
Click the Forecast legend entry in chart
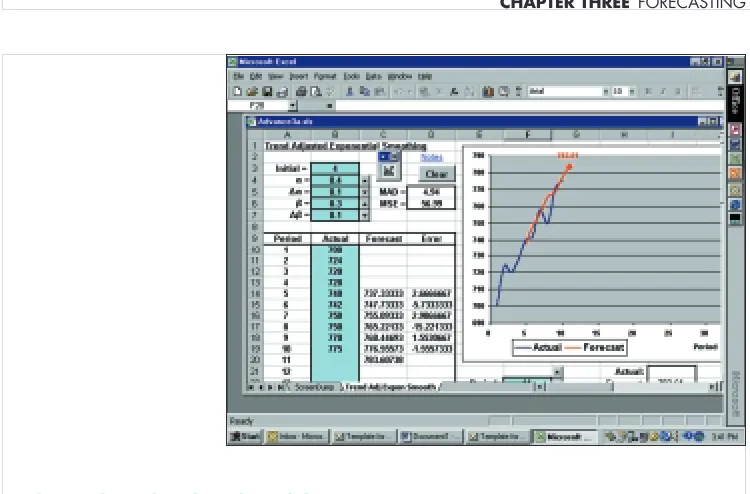pos(595,348)
